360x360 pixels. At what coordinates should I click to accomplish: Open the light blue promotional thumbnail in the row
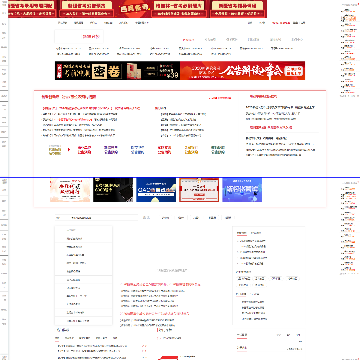(x=242, y=190)
